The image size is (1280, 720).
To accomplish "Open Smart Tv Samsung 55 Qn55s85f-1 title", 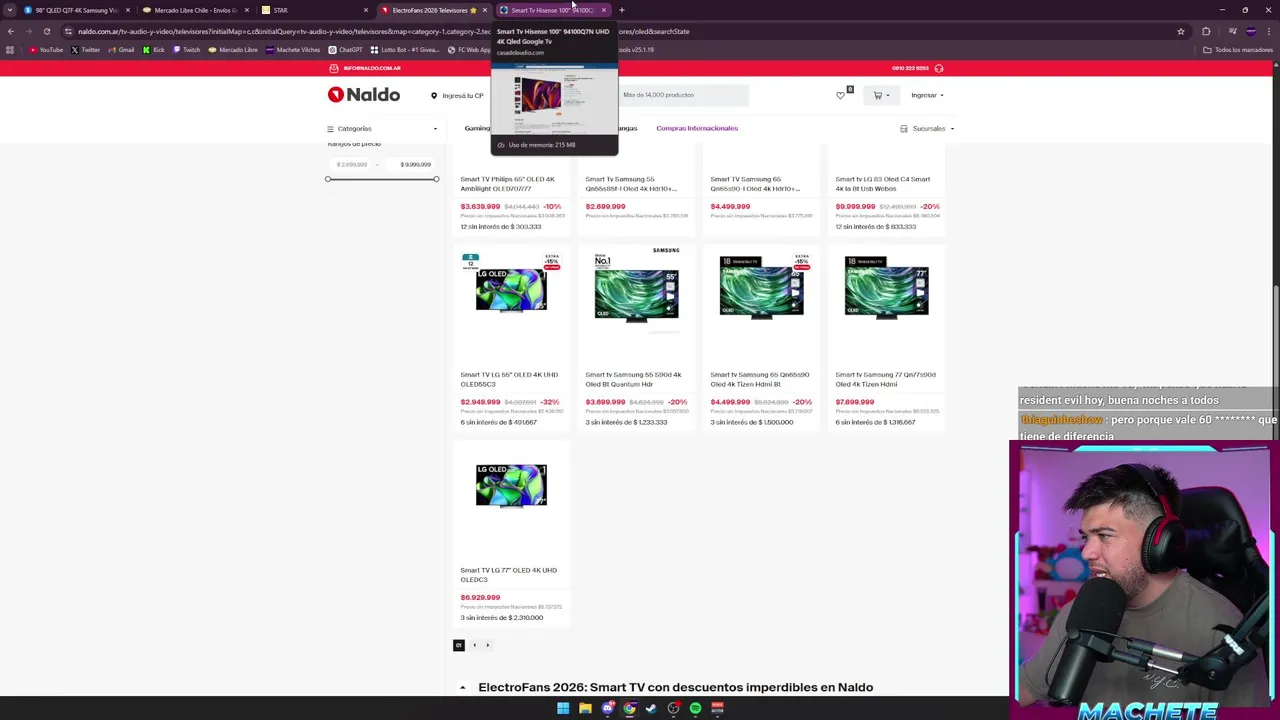I will [x=631, y=184].
